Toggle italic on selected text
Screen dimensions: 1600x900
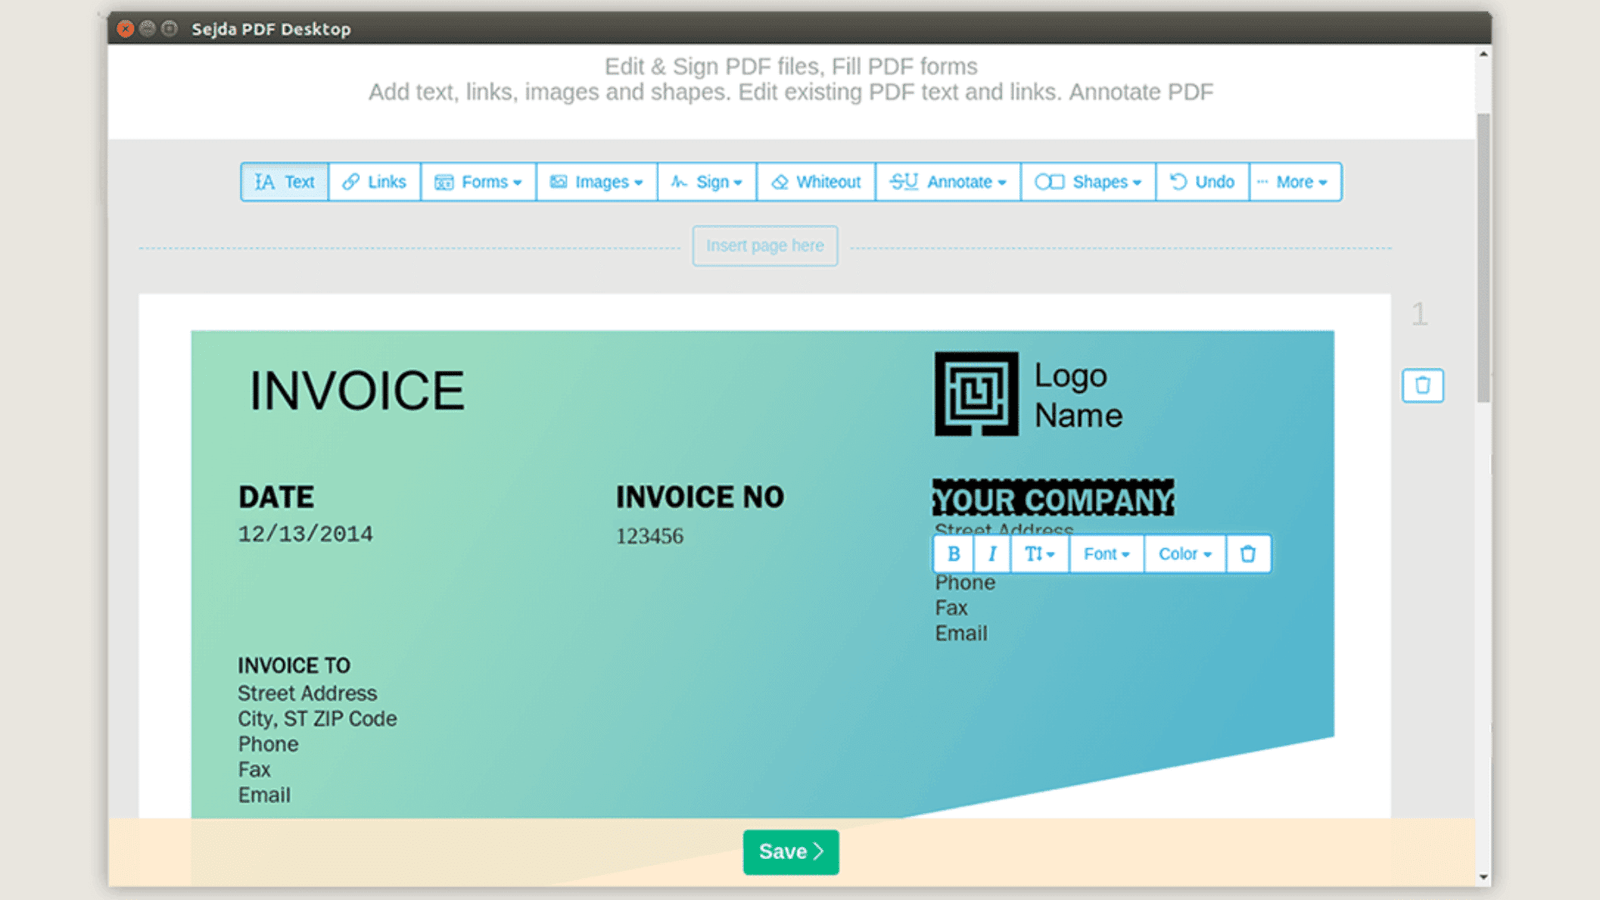(992, 554)
